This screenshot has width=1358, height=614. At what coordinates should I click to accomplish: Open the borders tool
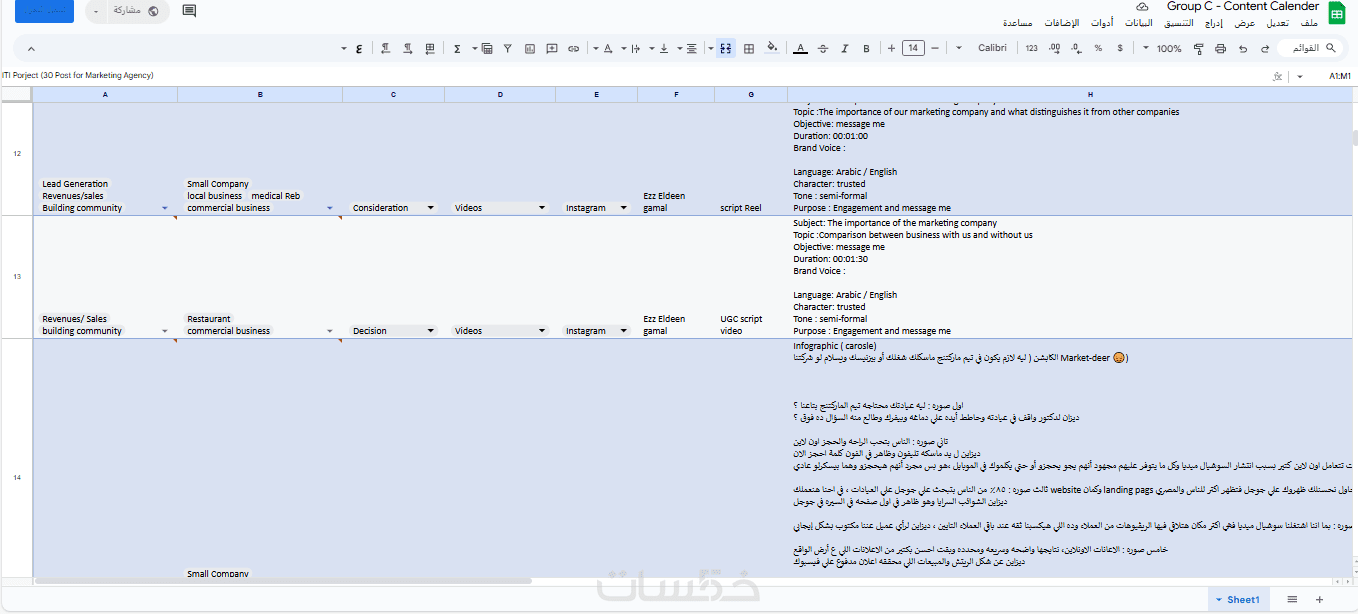(x=748, y=48)
